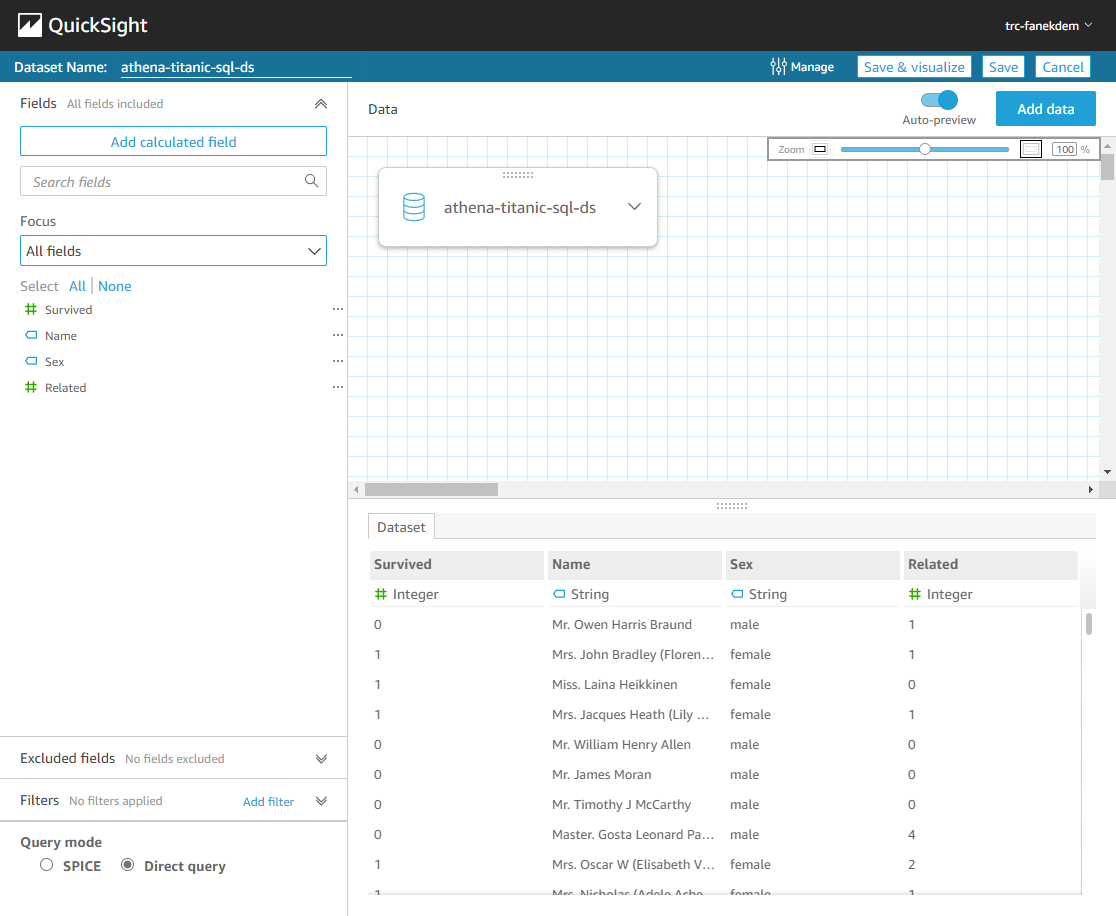Click the integer hash icon beside Related field

click(31, 387)
